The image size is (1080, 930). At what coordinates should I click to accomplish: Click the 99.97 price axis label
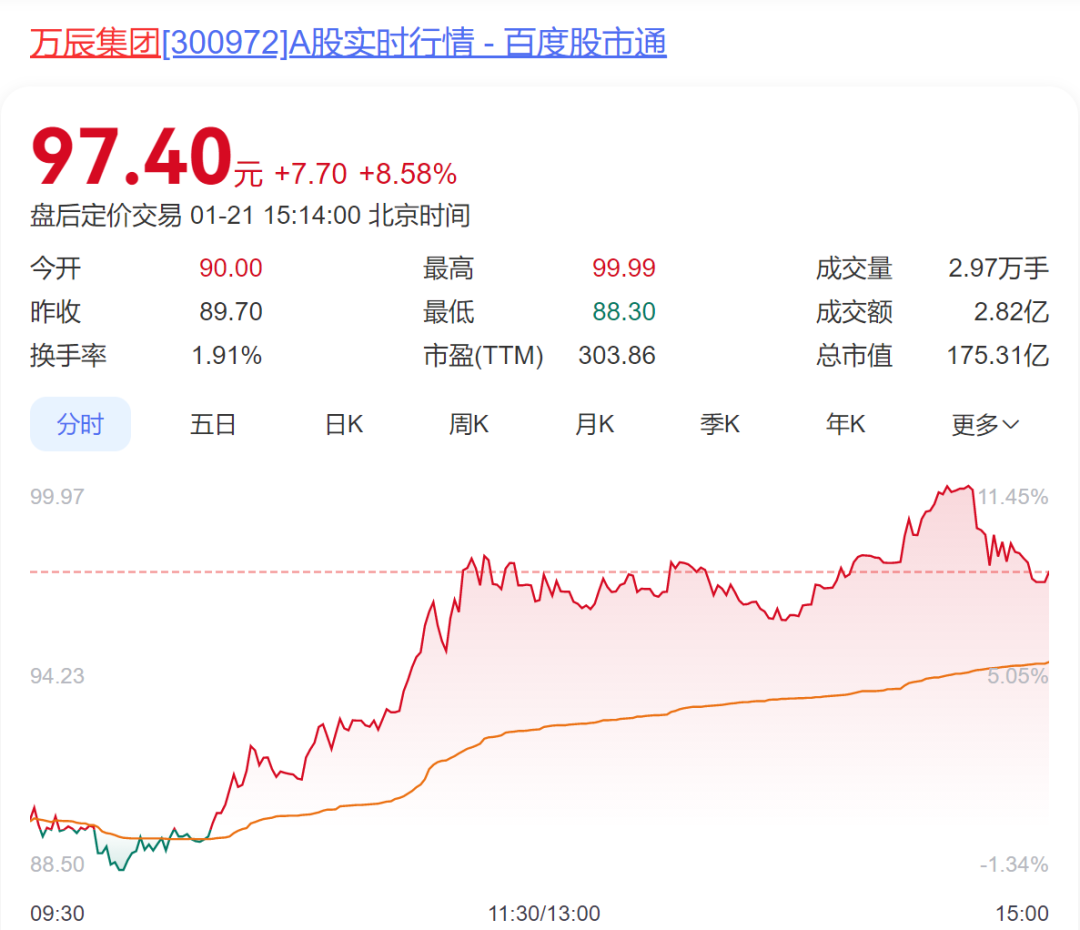click(x=57, y=497)
